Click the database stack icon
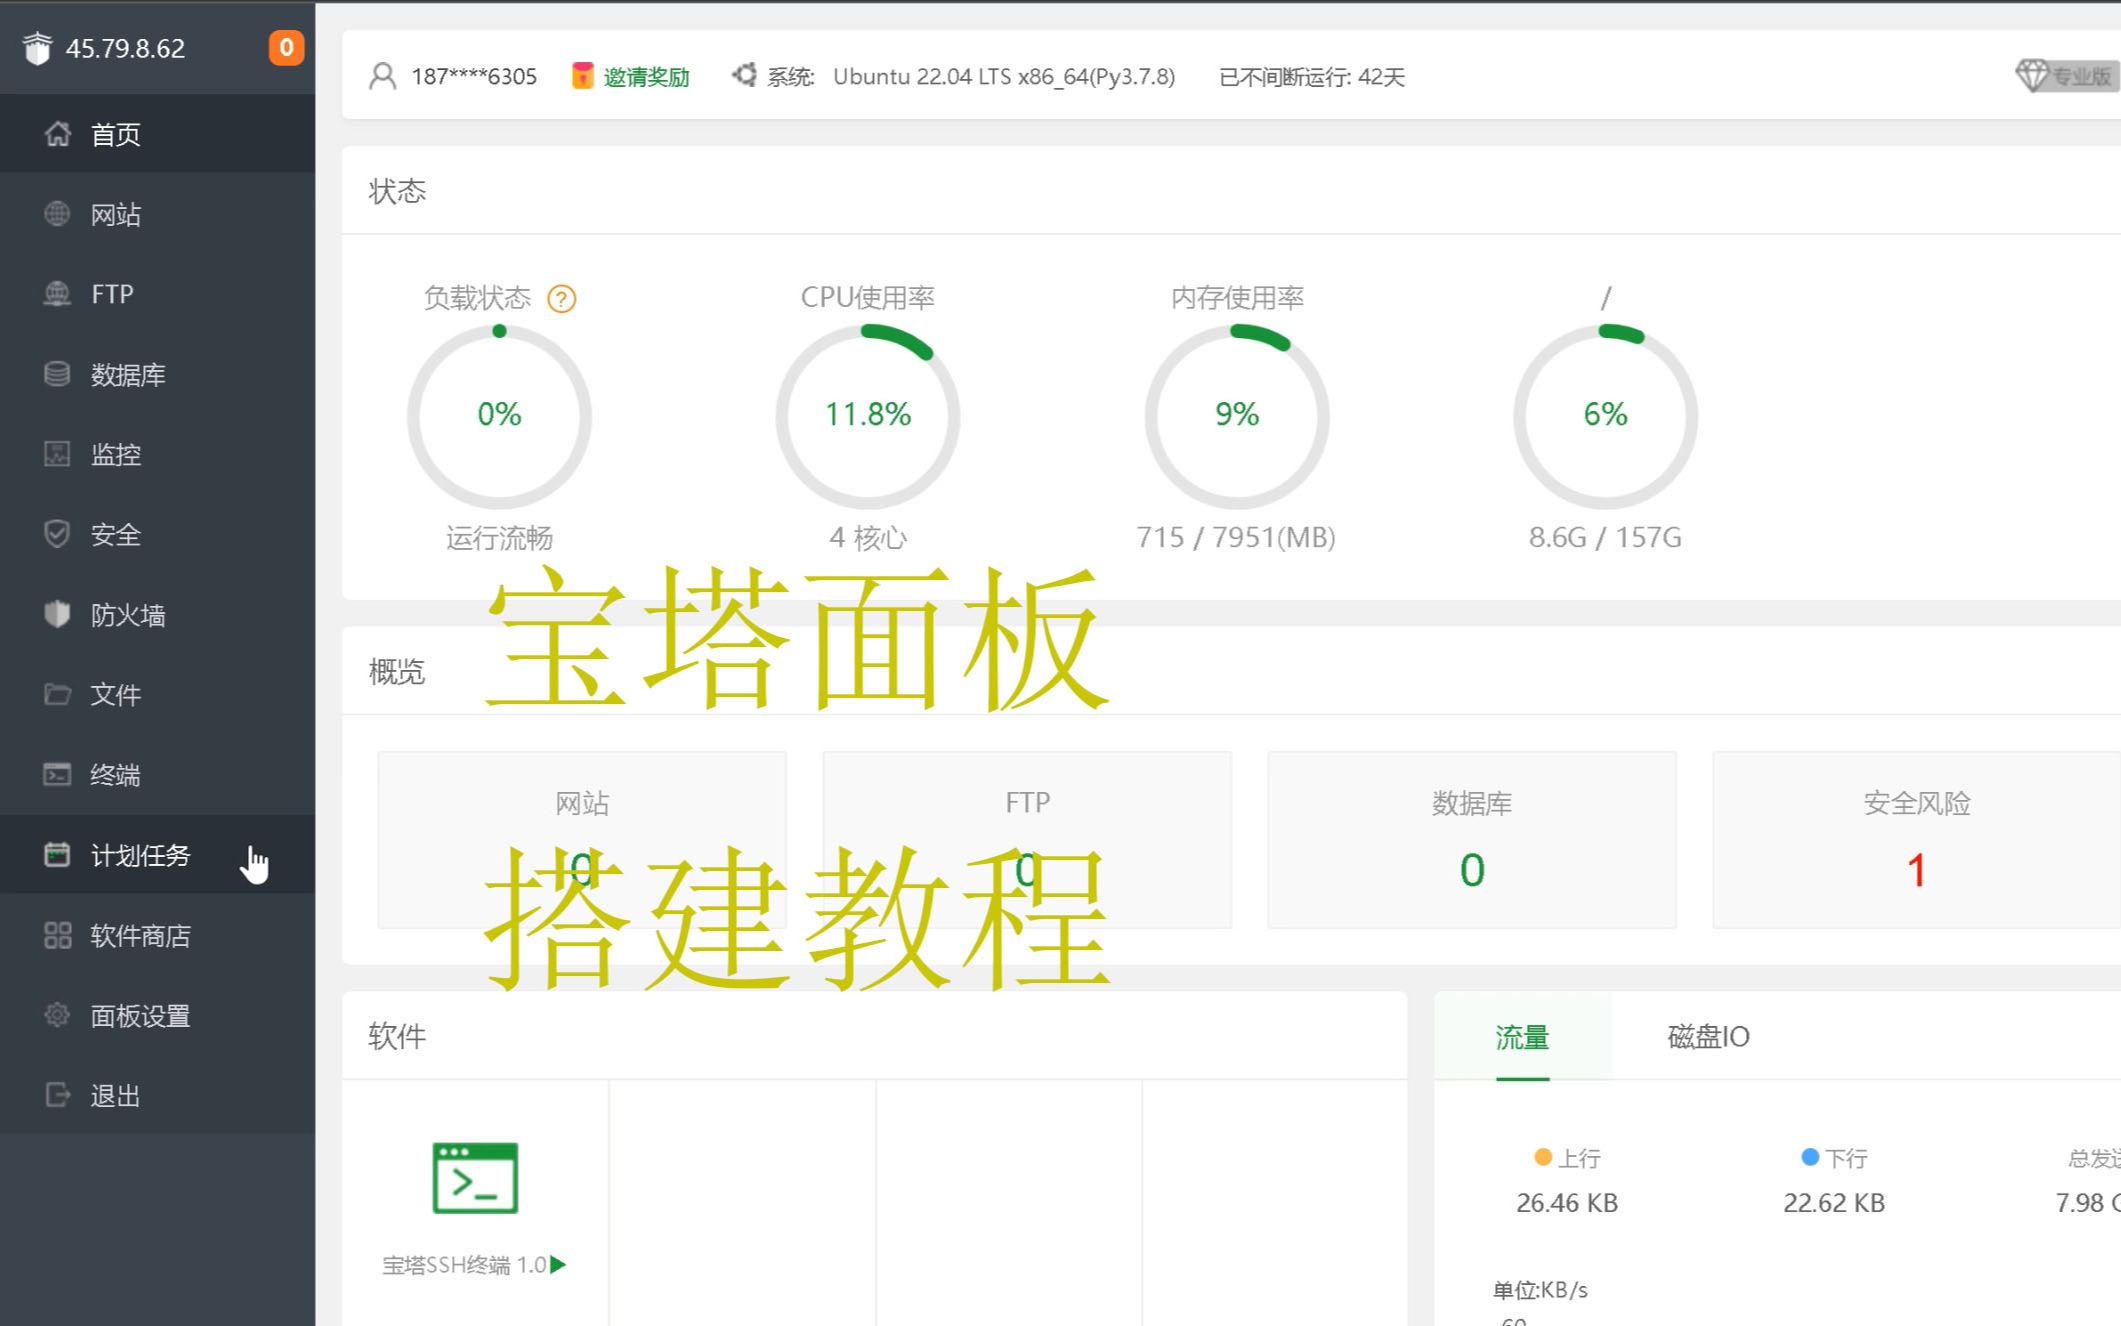 tap(57, 374)
